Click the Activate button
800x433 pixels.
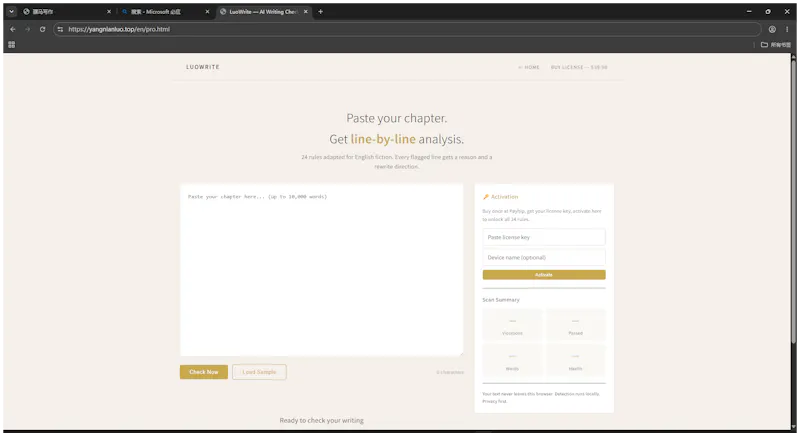pyautogui.click(x=544, y=275)
